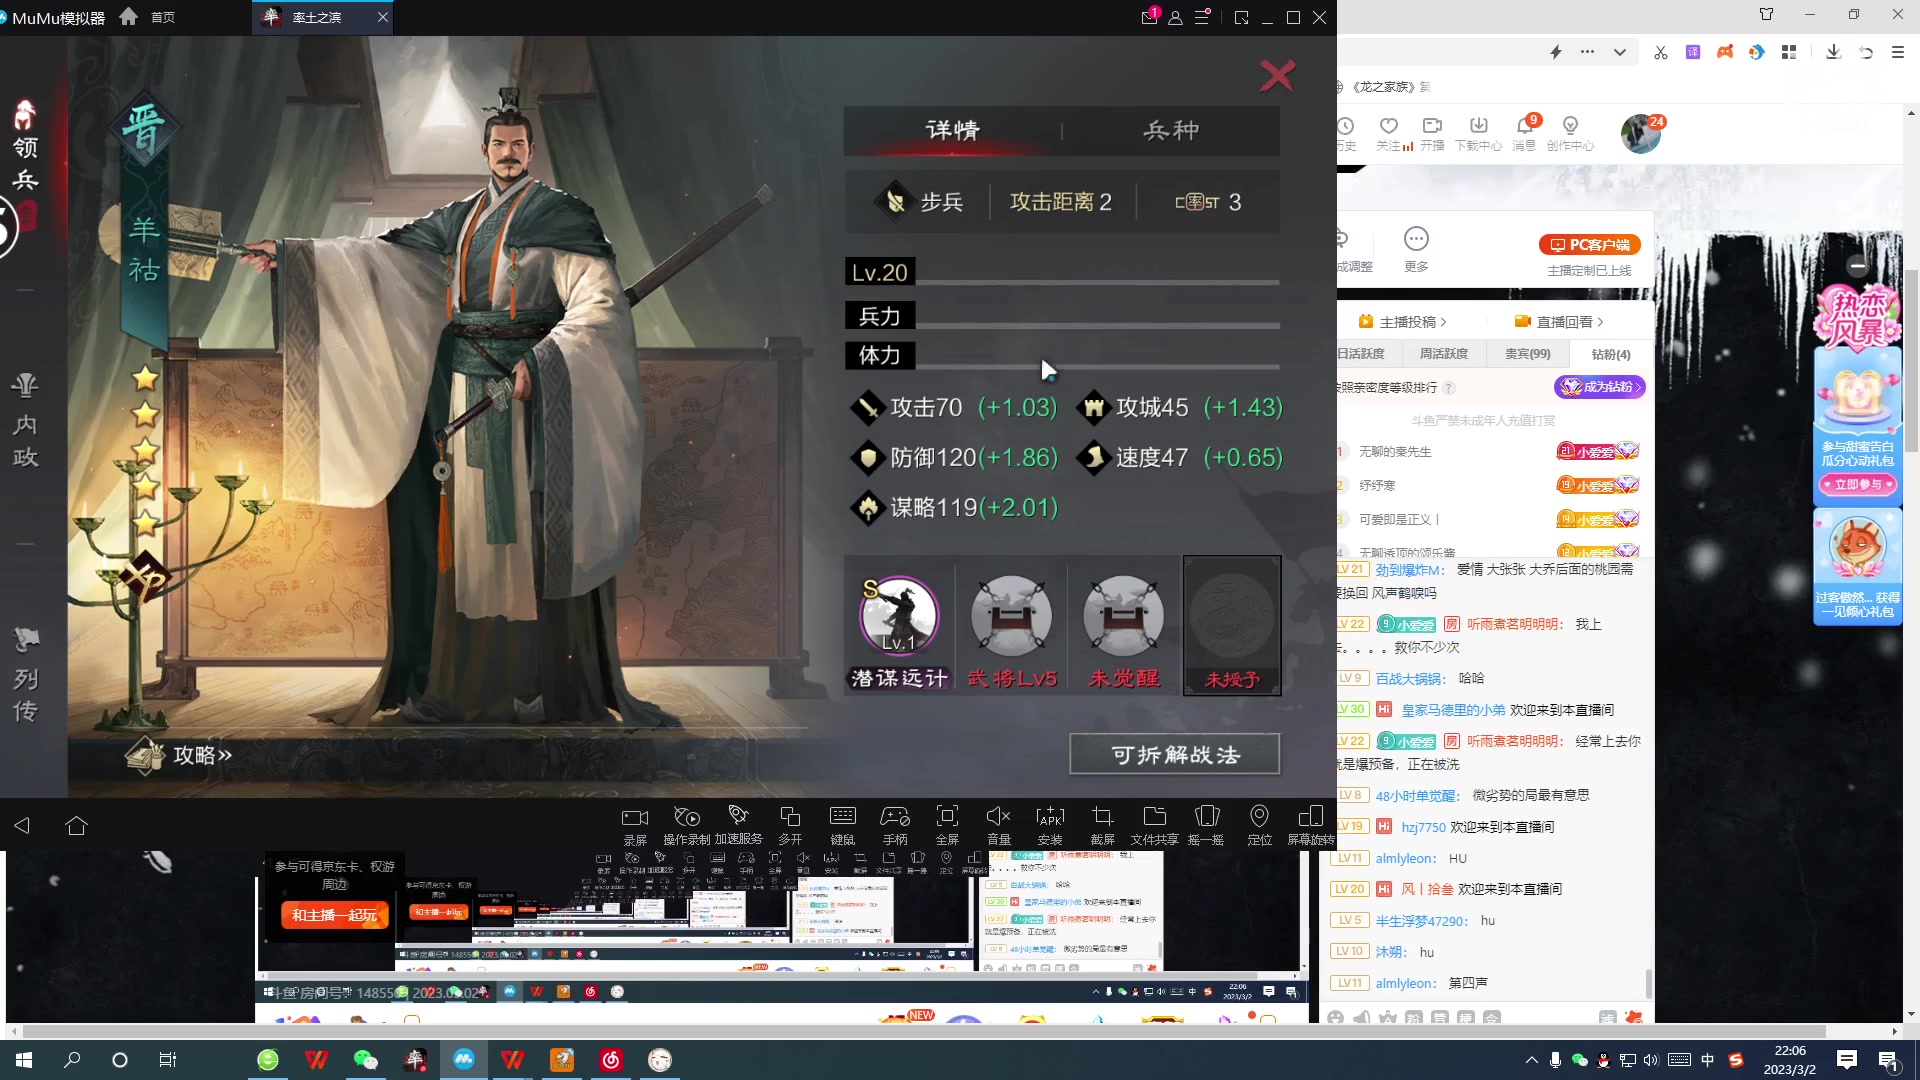Select the 未授予 empty skill slot
This screenshot has width=1920, height=1080.
[x=1232, y=625]
